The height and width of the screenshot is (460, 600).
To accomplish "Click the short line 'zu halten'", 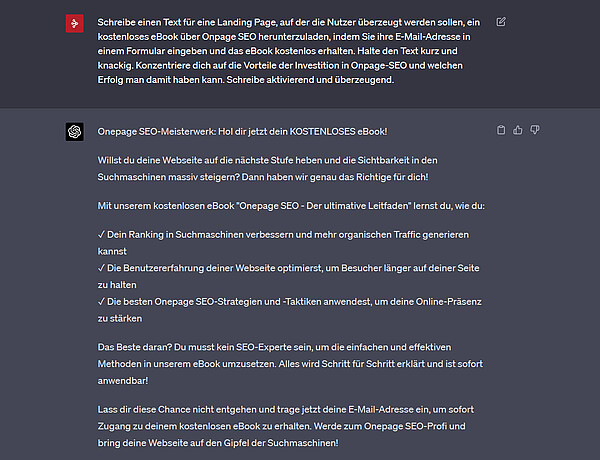I will 117,285.
